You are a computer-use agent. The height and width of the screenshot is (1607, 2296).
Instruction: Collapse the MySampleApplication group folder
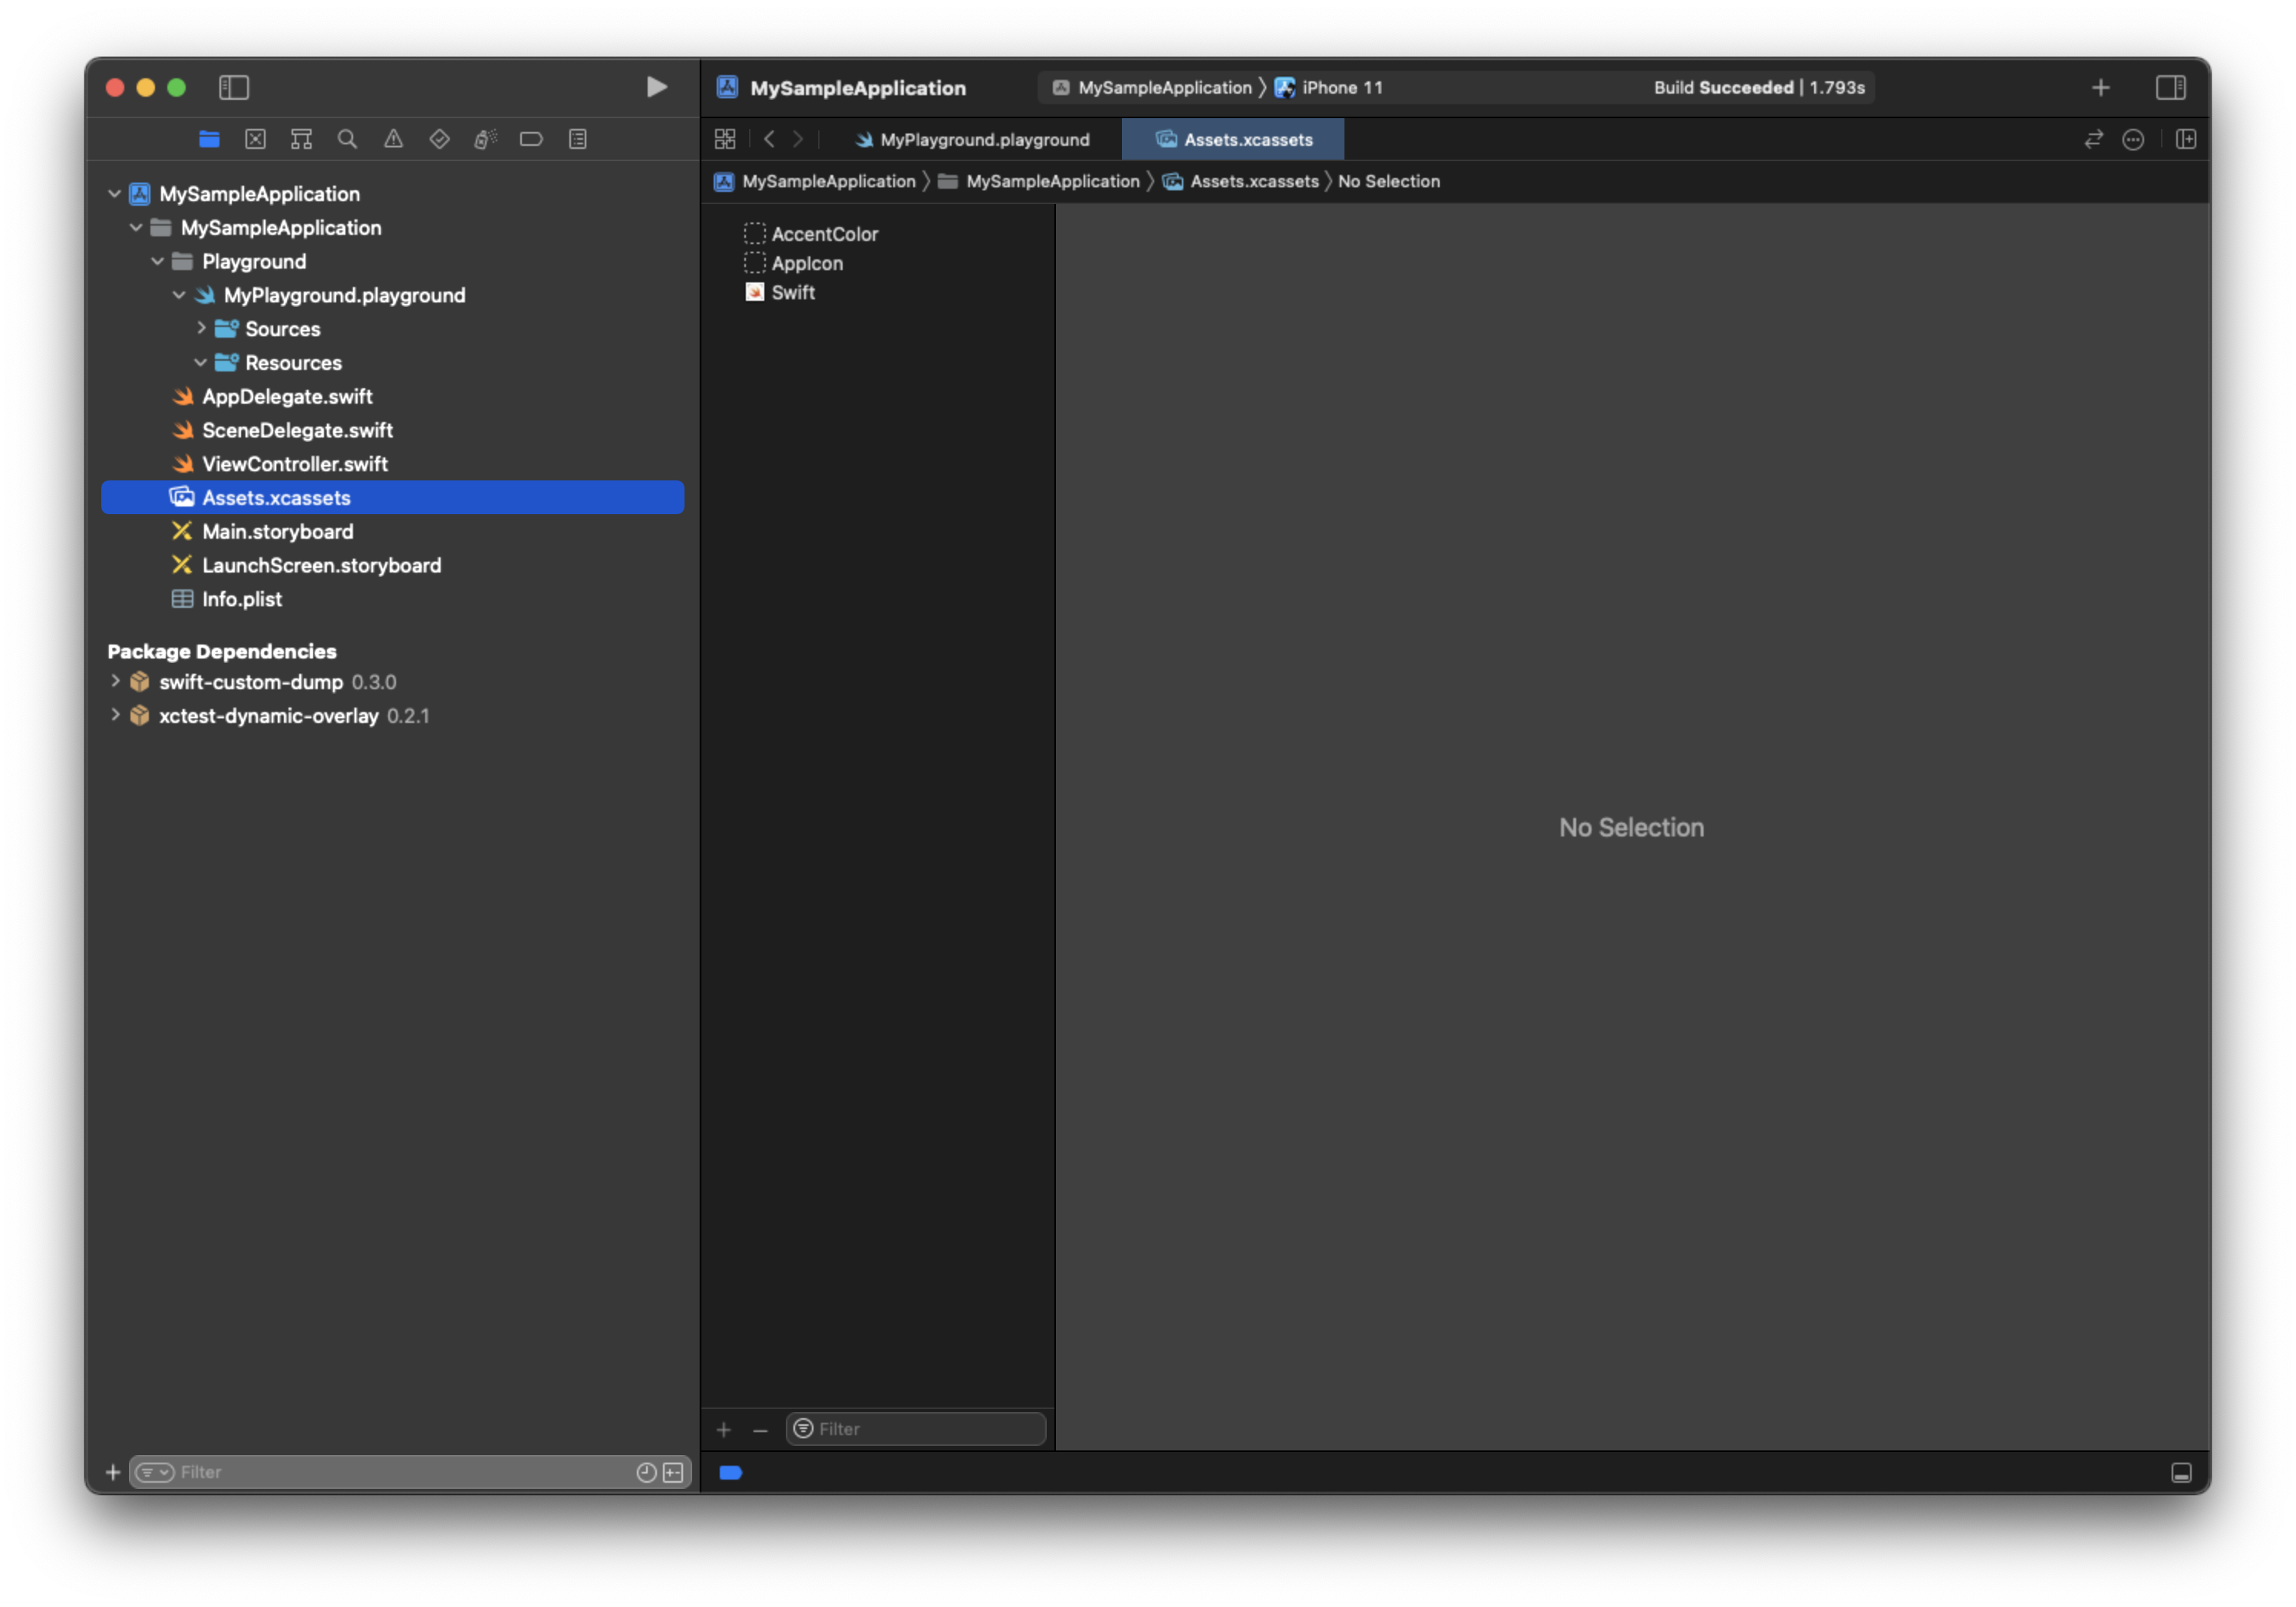136,227
